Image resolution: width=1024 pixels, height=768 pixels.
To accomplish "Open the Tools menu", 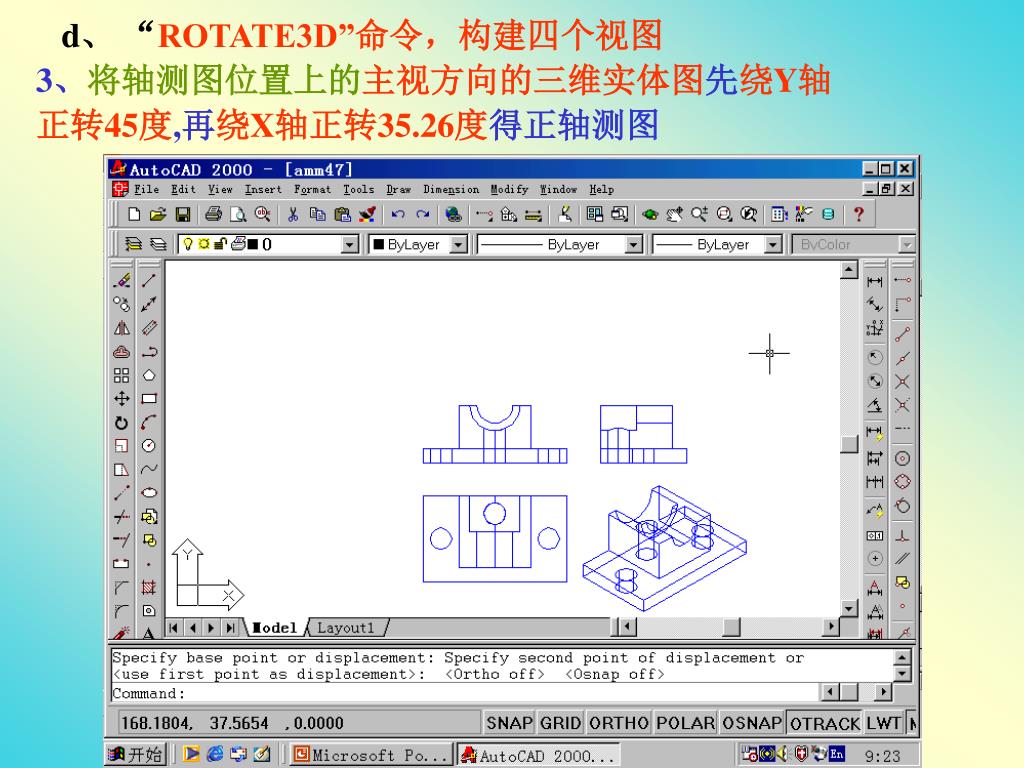I will (359, 189).
